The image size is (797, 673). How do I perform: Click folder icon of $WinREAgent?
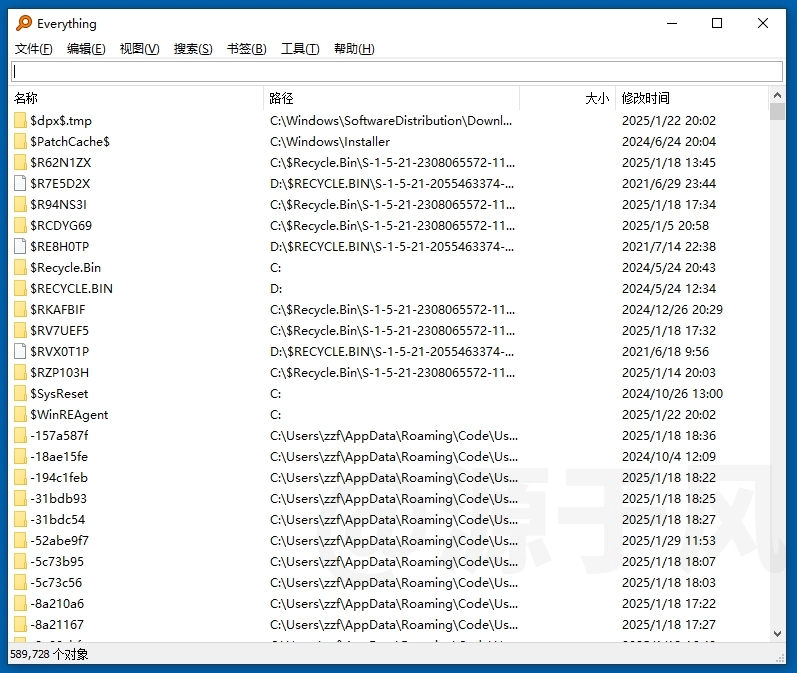pos(20,415)
